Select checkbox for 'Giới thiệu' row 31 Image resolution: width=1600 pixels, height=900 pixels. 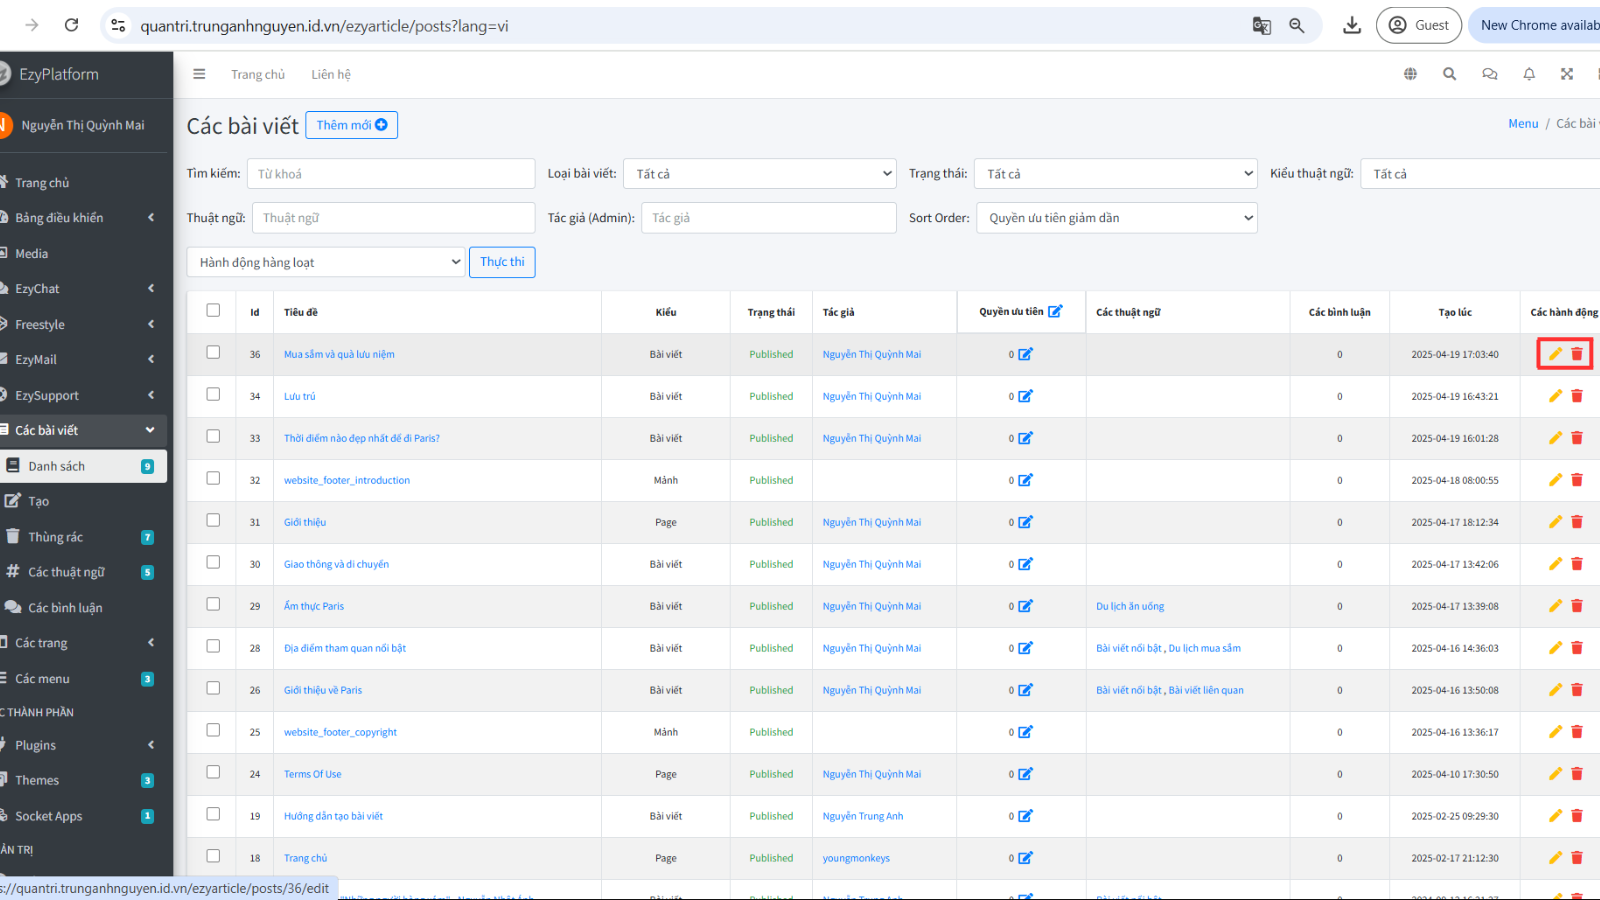[213, 520]
